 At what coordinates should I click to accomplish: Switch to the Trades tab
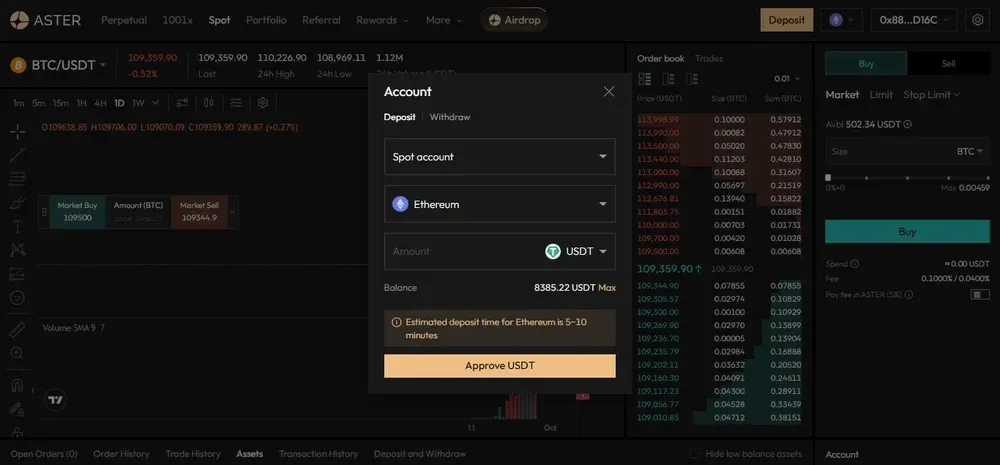(709, 59)
